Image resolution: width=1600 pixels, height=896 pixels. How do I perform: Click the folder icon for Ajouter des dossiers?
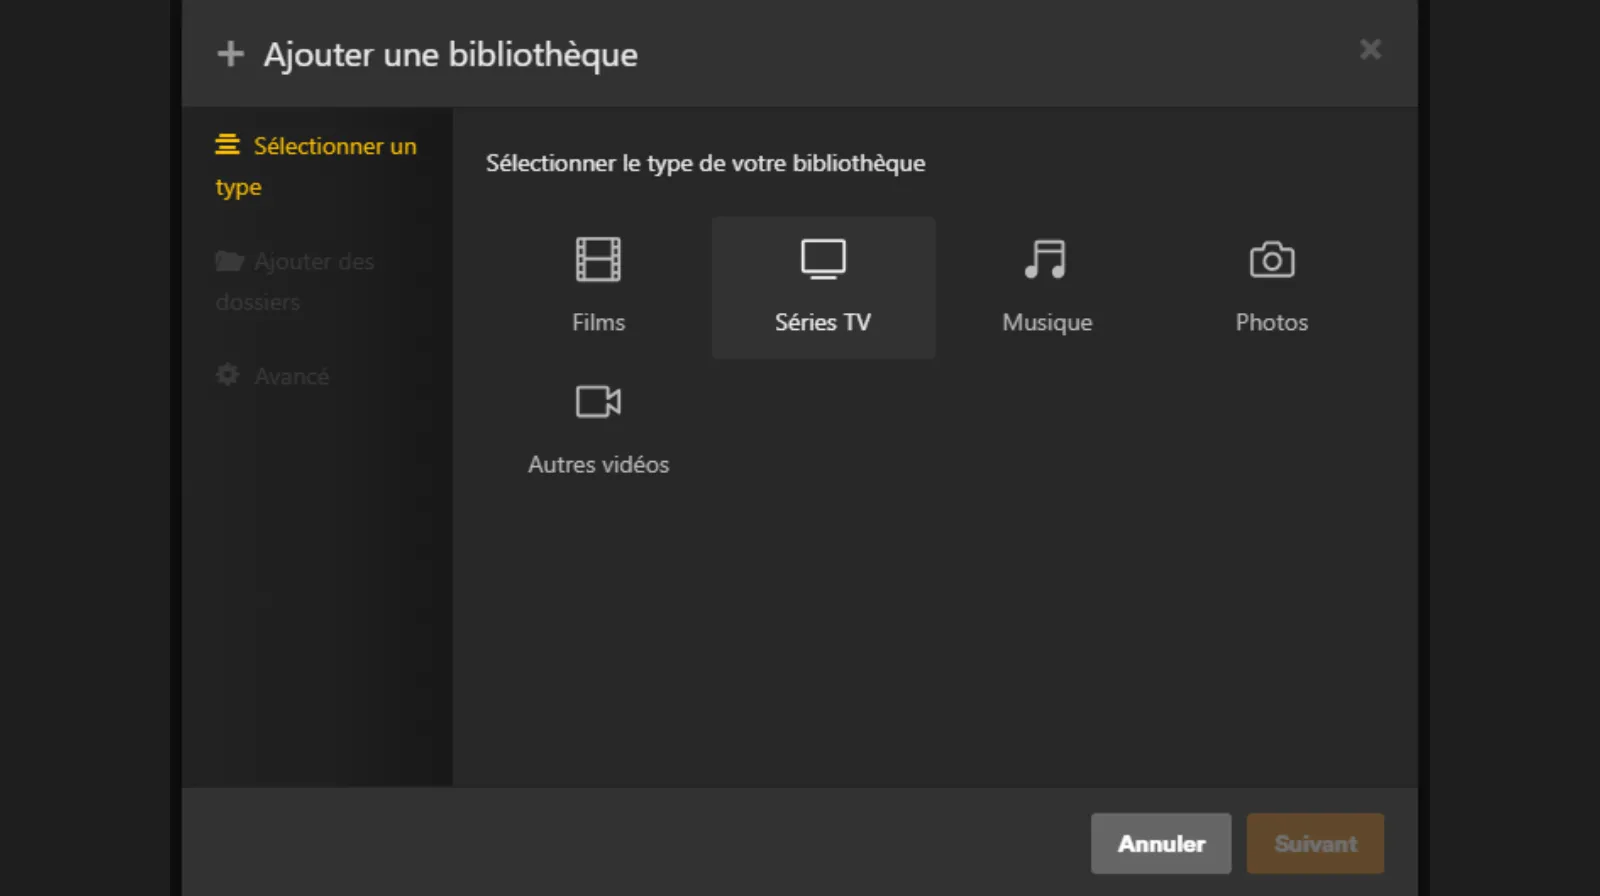pos(229,261)
